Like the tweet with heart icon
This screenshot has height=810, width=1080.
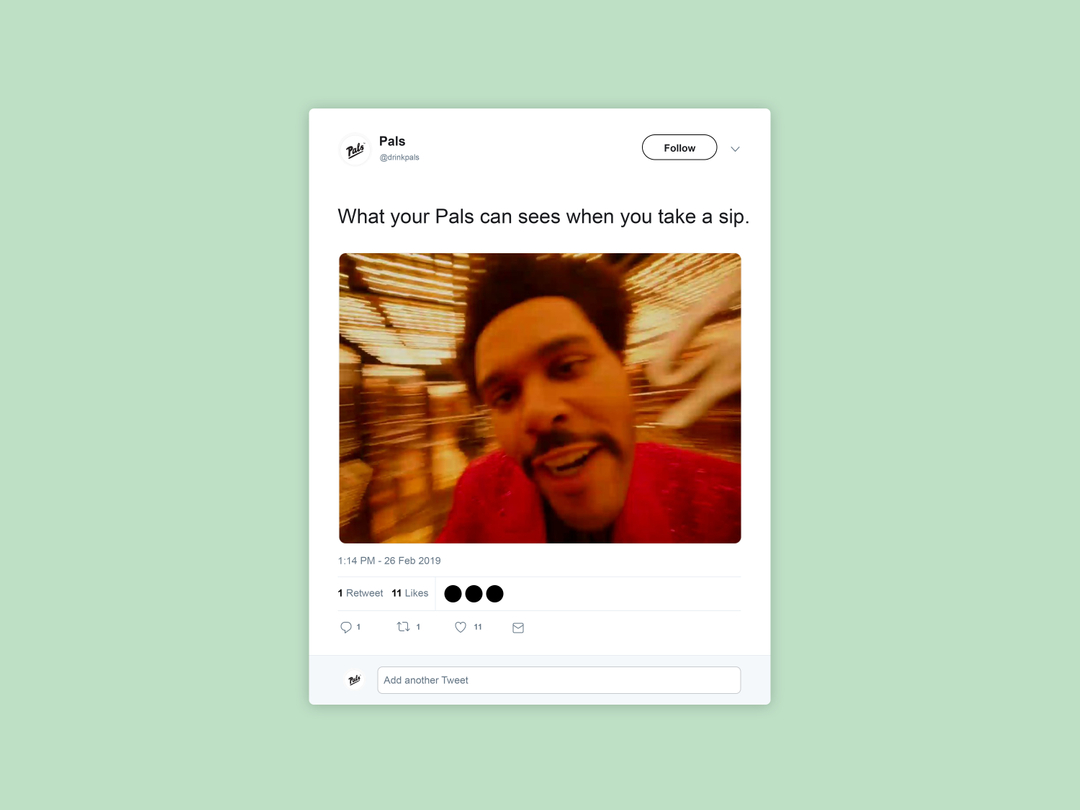pos(460,627)
